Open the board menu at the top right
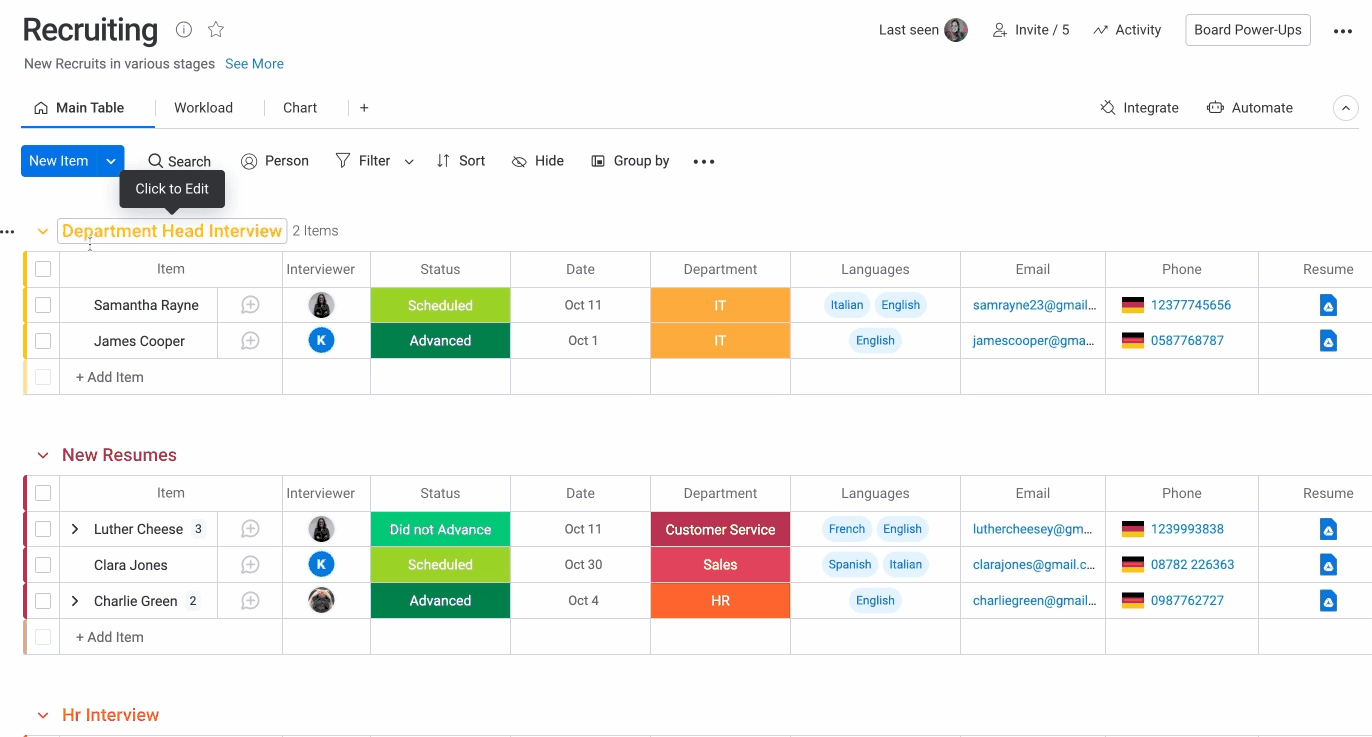Viewport: 1372px width, 737px height. [1342, 31]
